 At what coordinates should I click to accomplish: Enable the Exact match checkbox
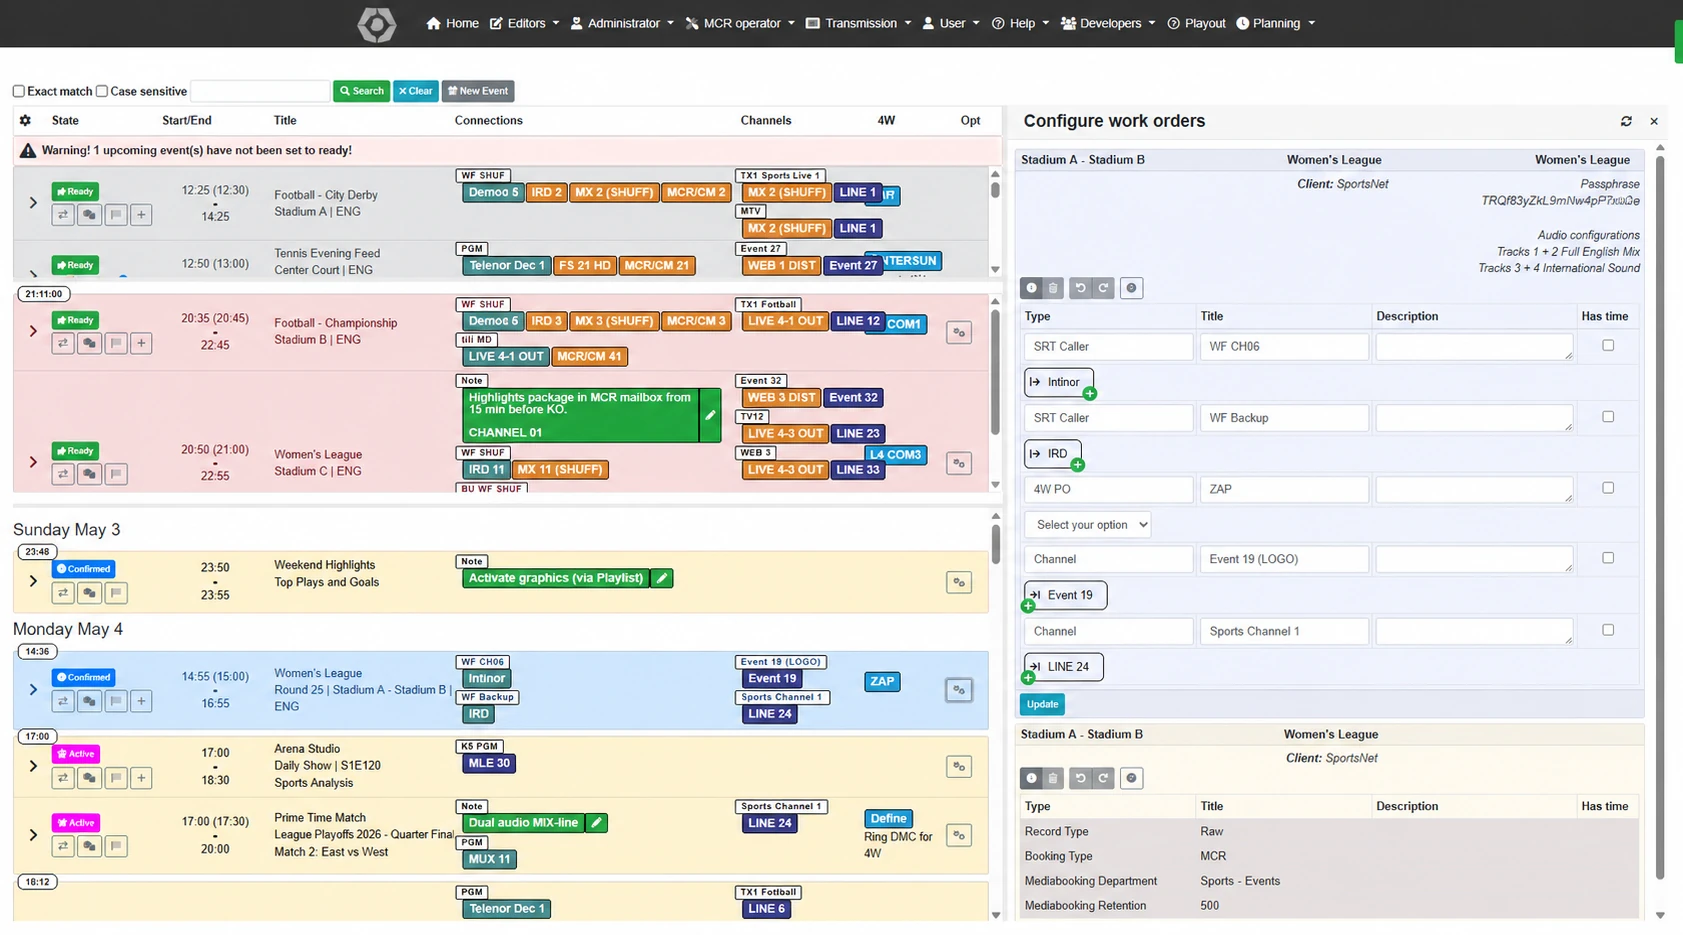tap(18, 91)
